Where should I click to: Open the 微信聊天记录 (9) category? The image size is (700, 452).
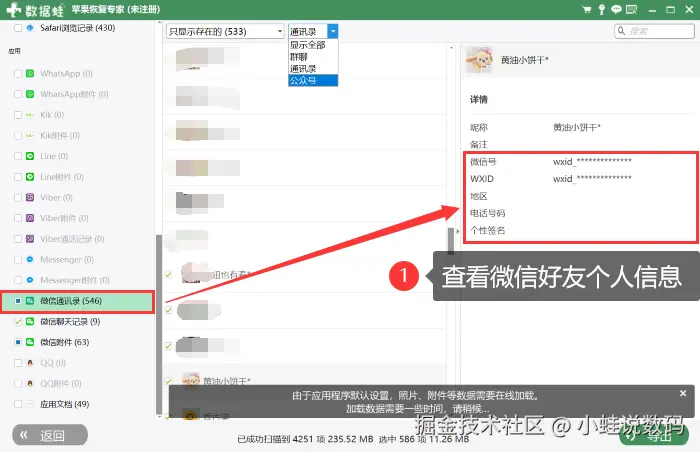coord(70,322)
